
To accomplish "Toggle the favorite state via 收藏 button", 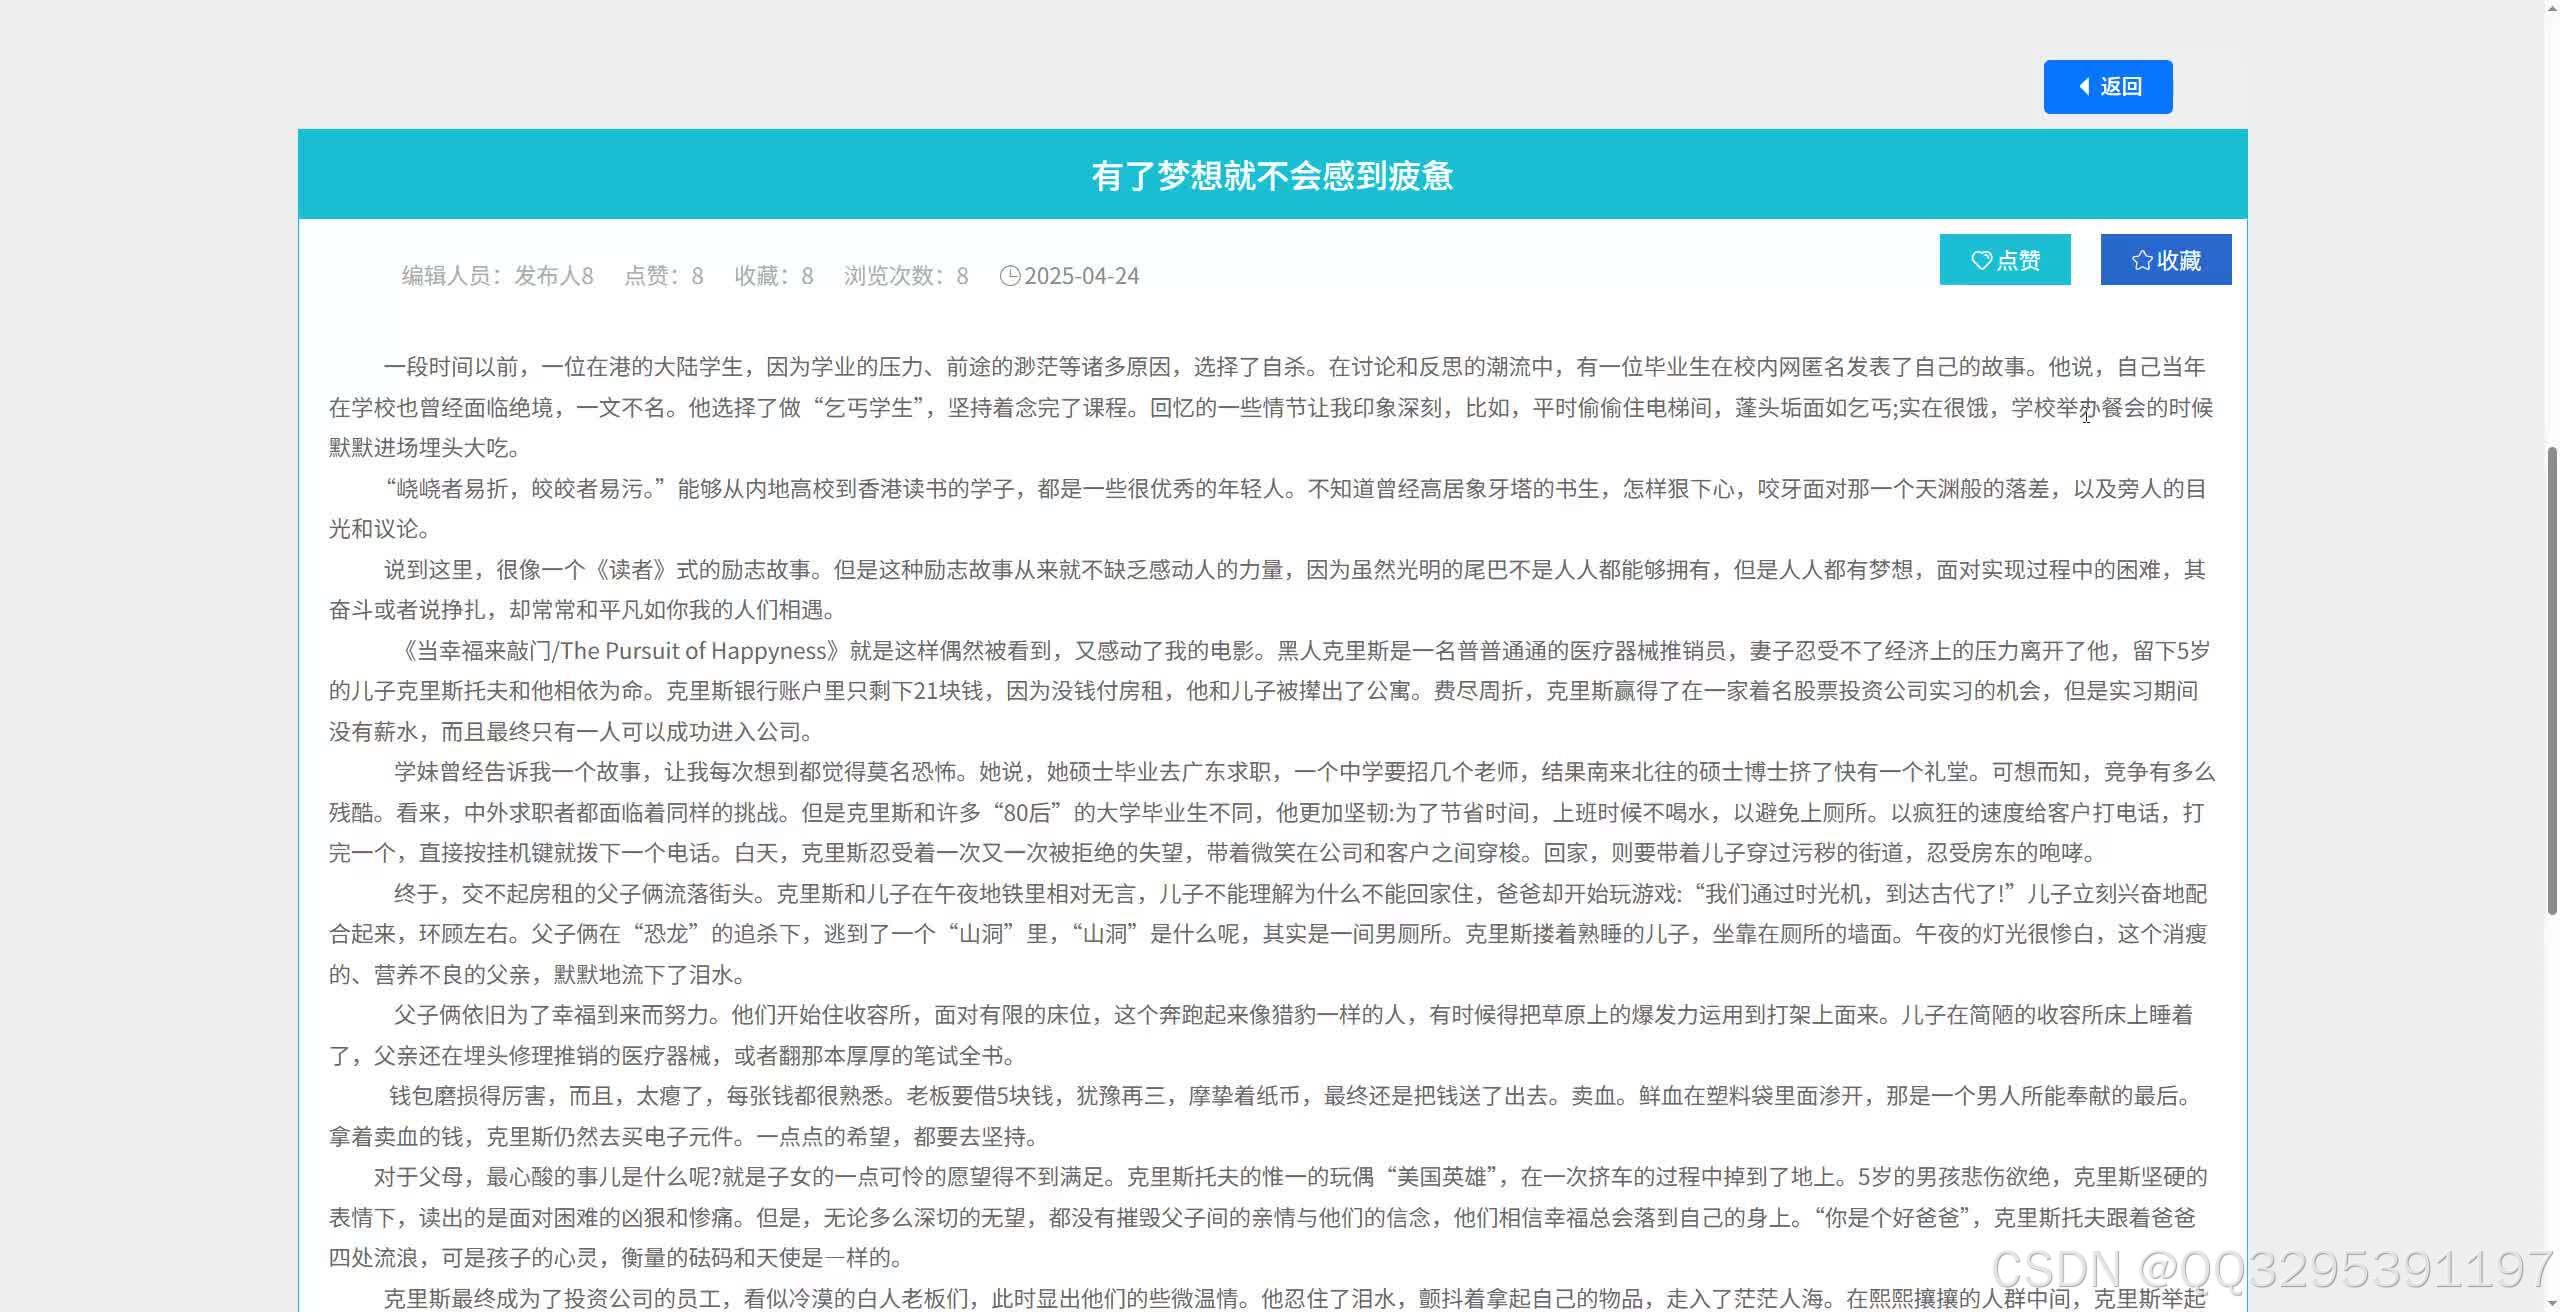I will click(x=2166, y=259).
